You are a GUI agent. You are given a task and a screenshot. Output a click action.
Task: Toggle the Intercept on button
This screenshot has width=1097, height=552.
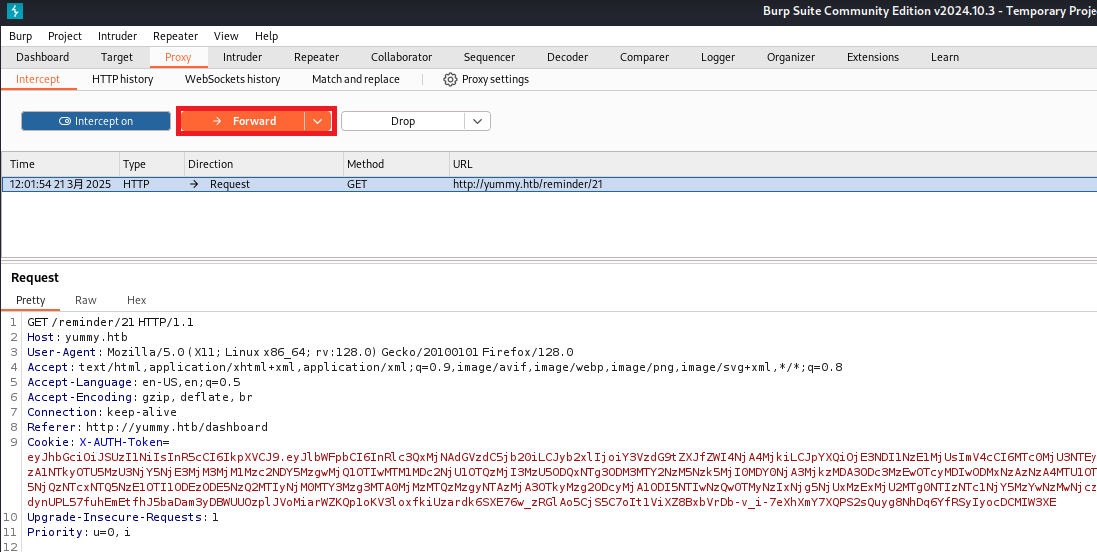96,121
